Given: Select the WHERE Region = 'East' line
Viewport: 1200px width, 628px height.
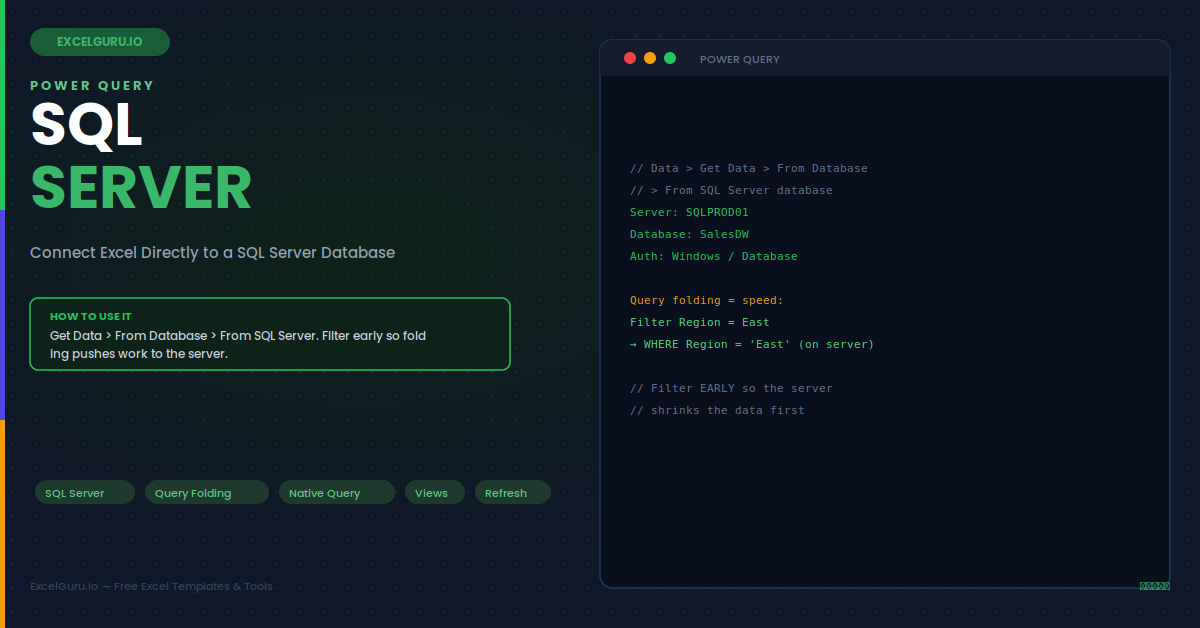Looking at the screenshot, I should pos(752,344).
